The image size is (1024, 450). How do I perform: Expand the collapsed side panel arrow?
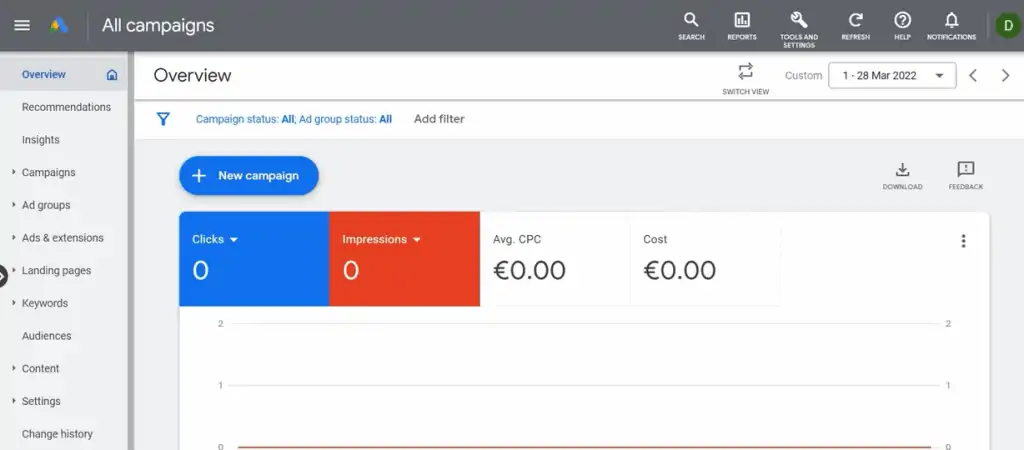(x=3, y=276)
